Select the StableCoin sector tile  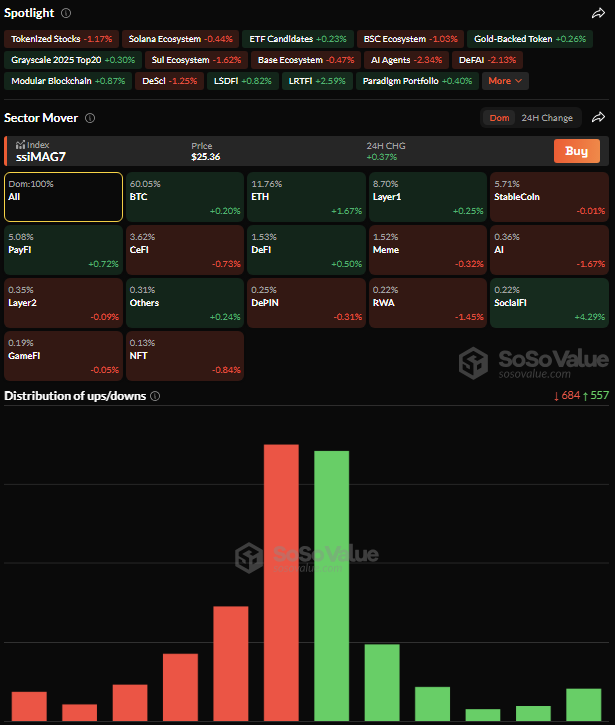pyautogui.click(x=549, y=197)
